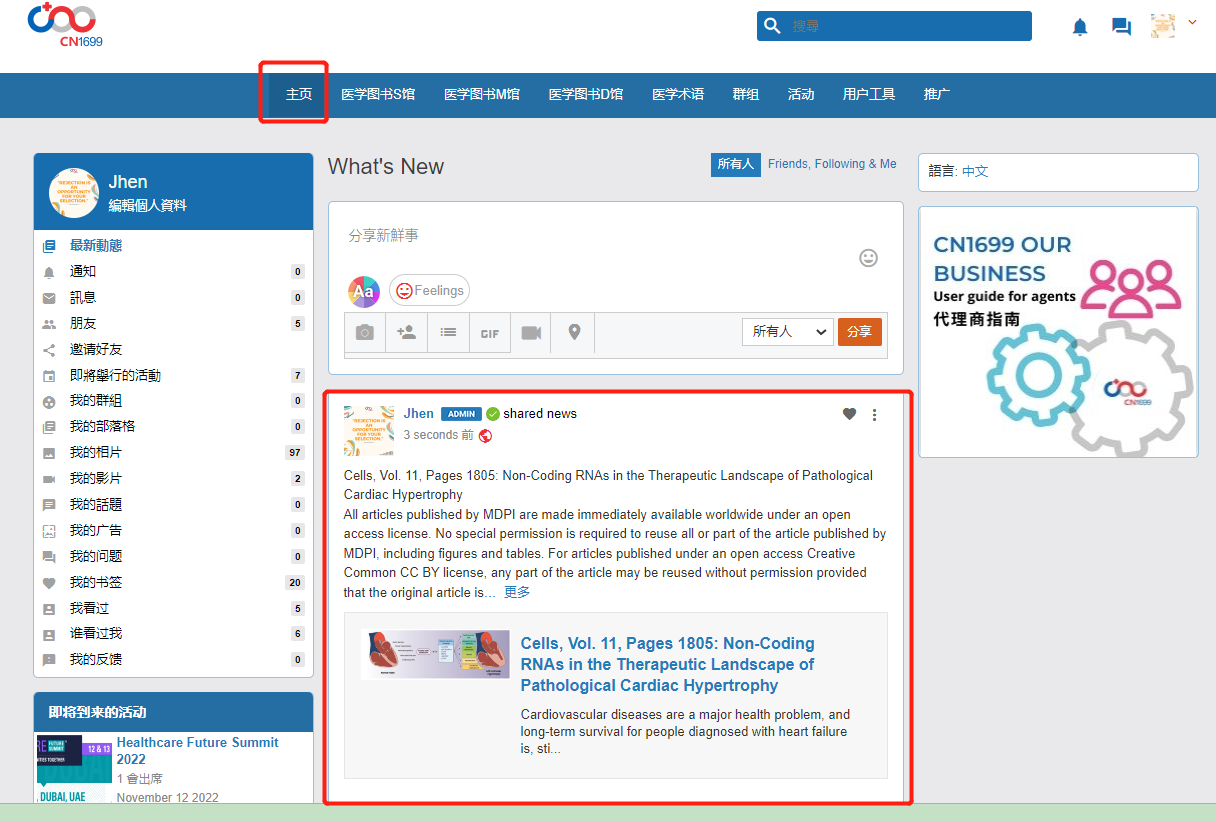Tag friends with add-person icon
1216x821 pixels.
407,333
